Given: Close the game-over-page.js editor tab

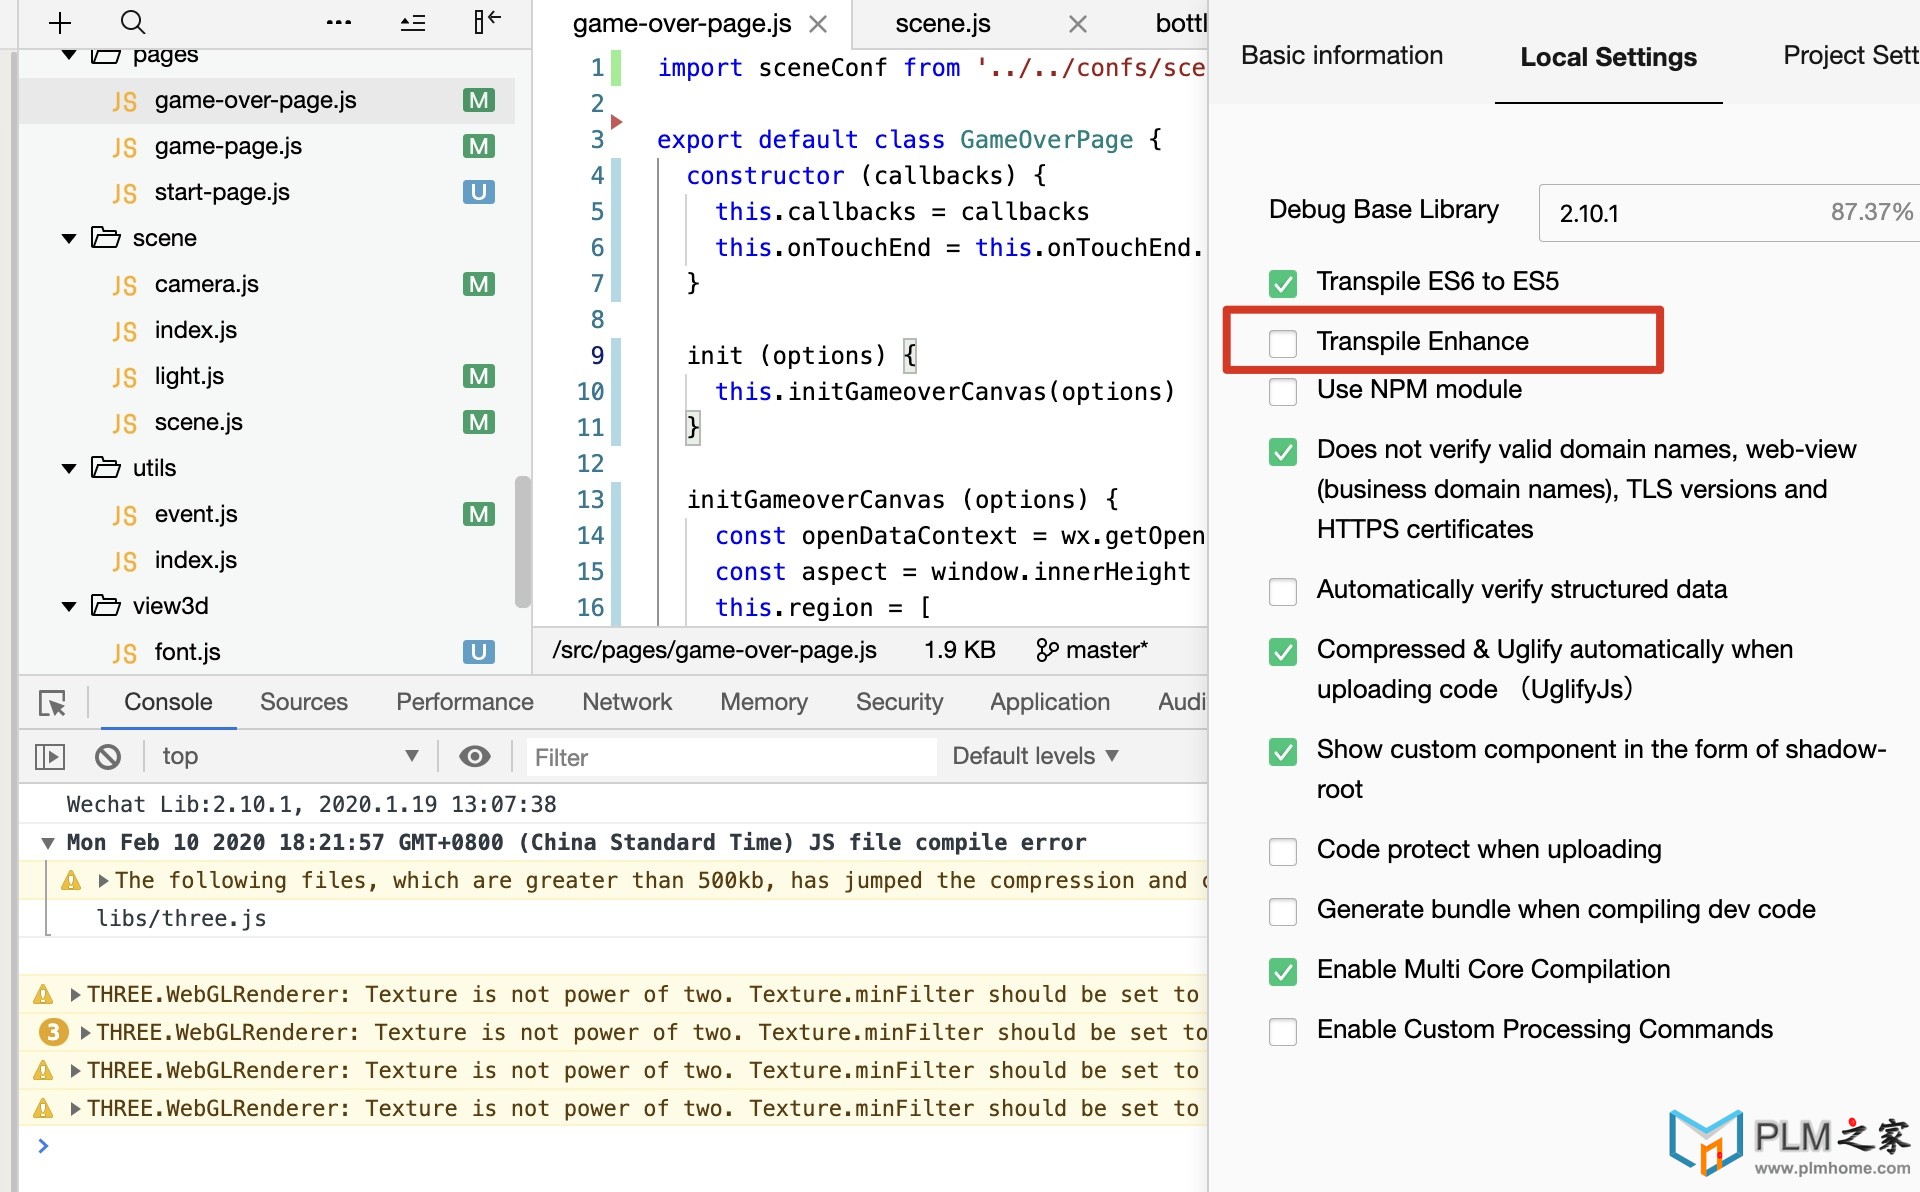Looking at the screenshot, I should point(818,24).
